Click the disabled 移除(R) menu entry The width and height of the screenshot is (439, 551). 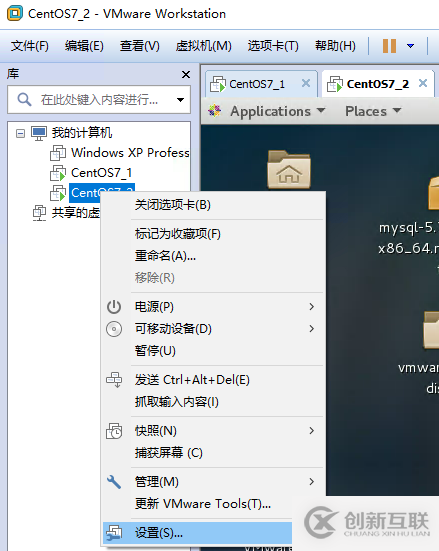coord(213,278)
